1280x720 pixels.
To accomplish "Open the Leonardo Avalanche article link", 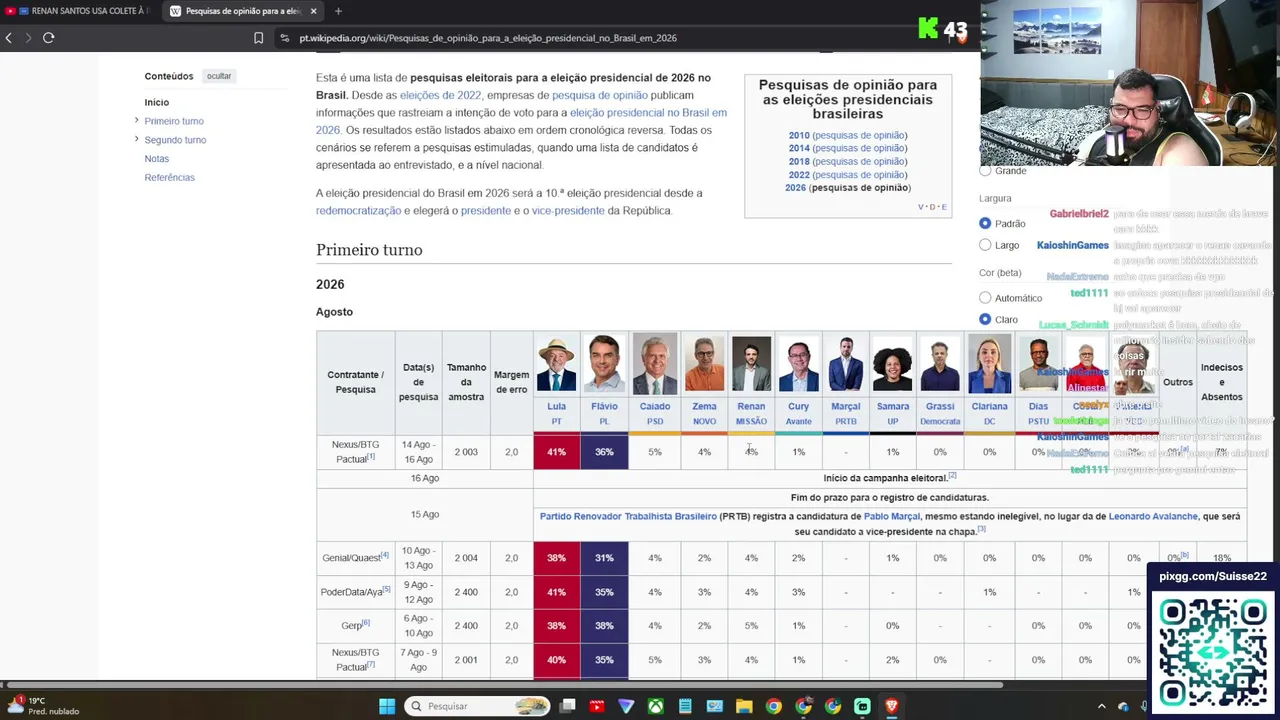I will tap(1153, 516).
